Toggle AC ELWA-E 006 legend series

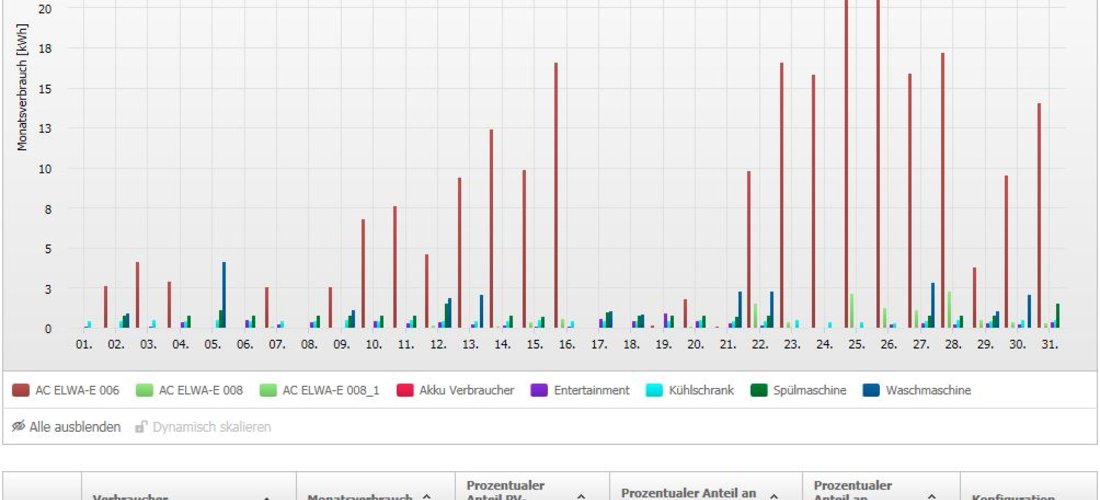[65, 391]
